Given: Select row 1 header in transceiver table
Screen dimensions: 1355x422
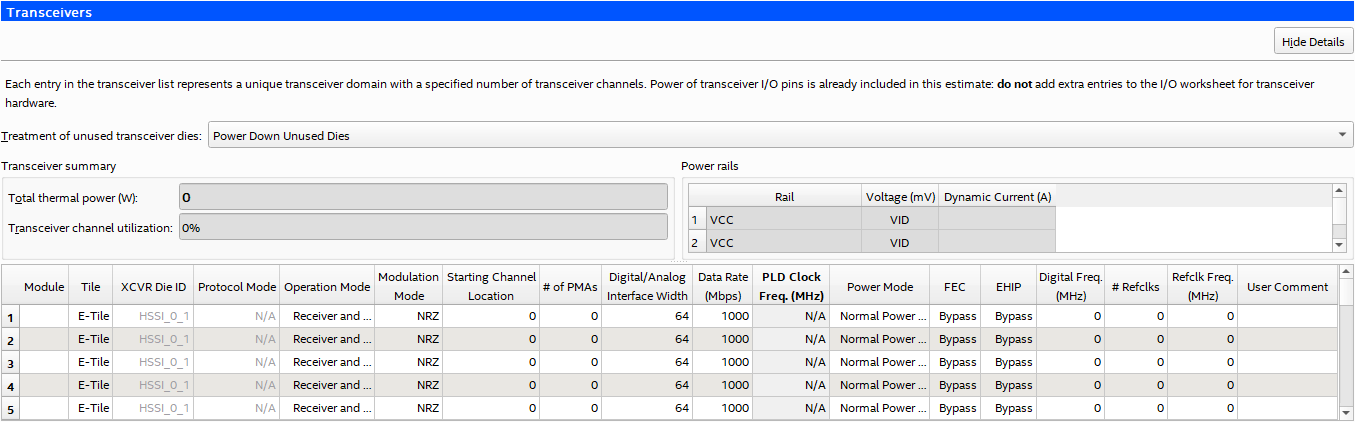Looking at the screenshot, I should click(x=11, y=317).
